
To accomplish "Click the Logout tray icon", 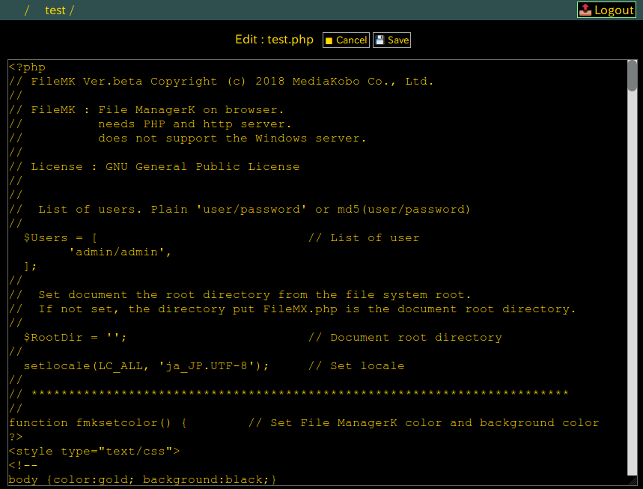I will (x=586, y=10).
